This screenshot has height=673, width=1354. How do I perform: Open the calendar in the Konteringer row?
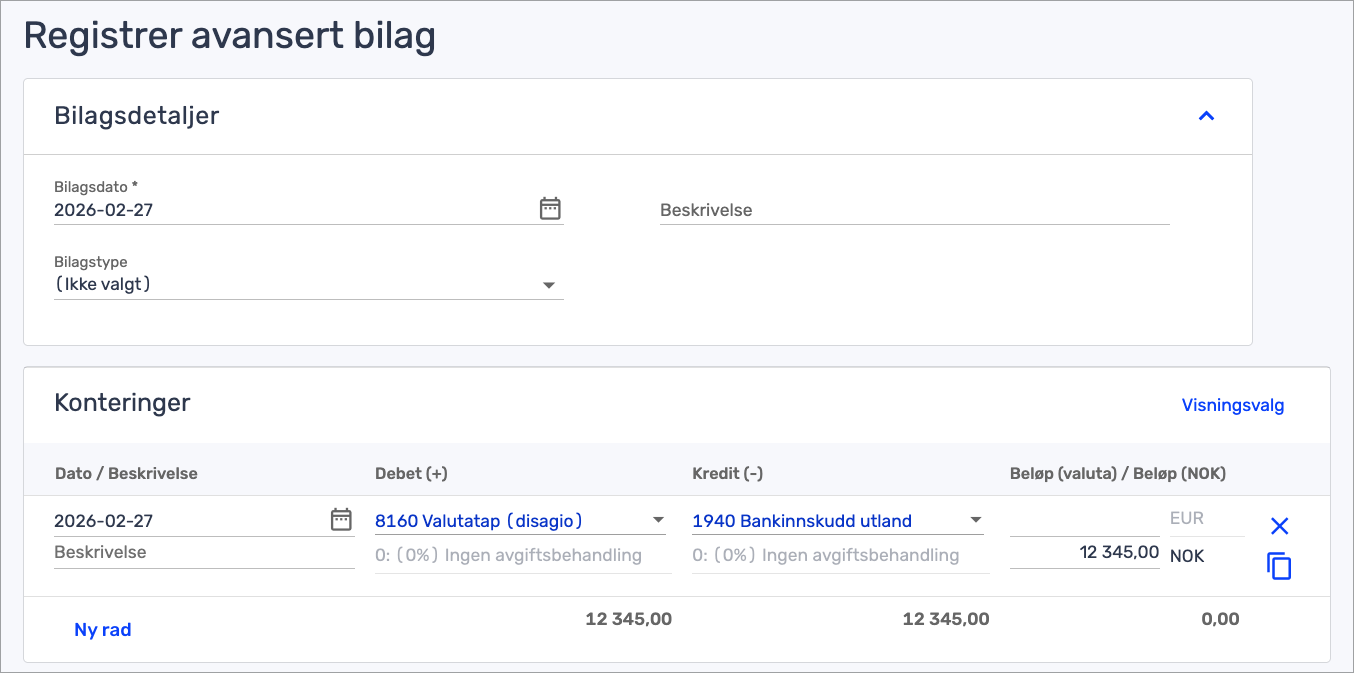pyautogui.click(x=341, y=519)
